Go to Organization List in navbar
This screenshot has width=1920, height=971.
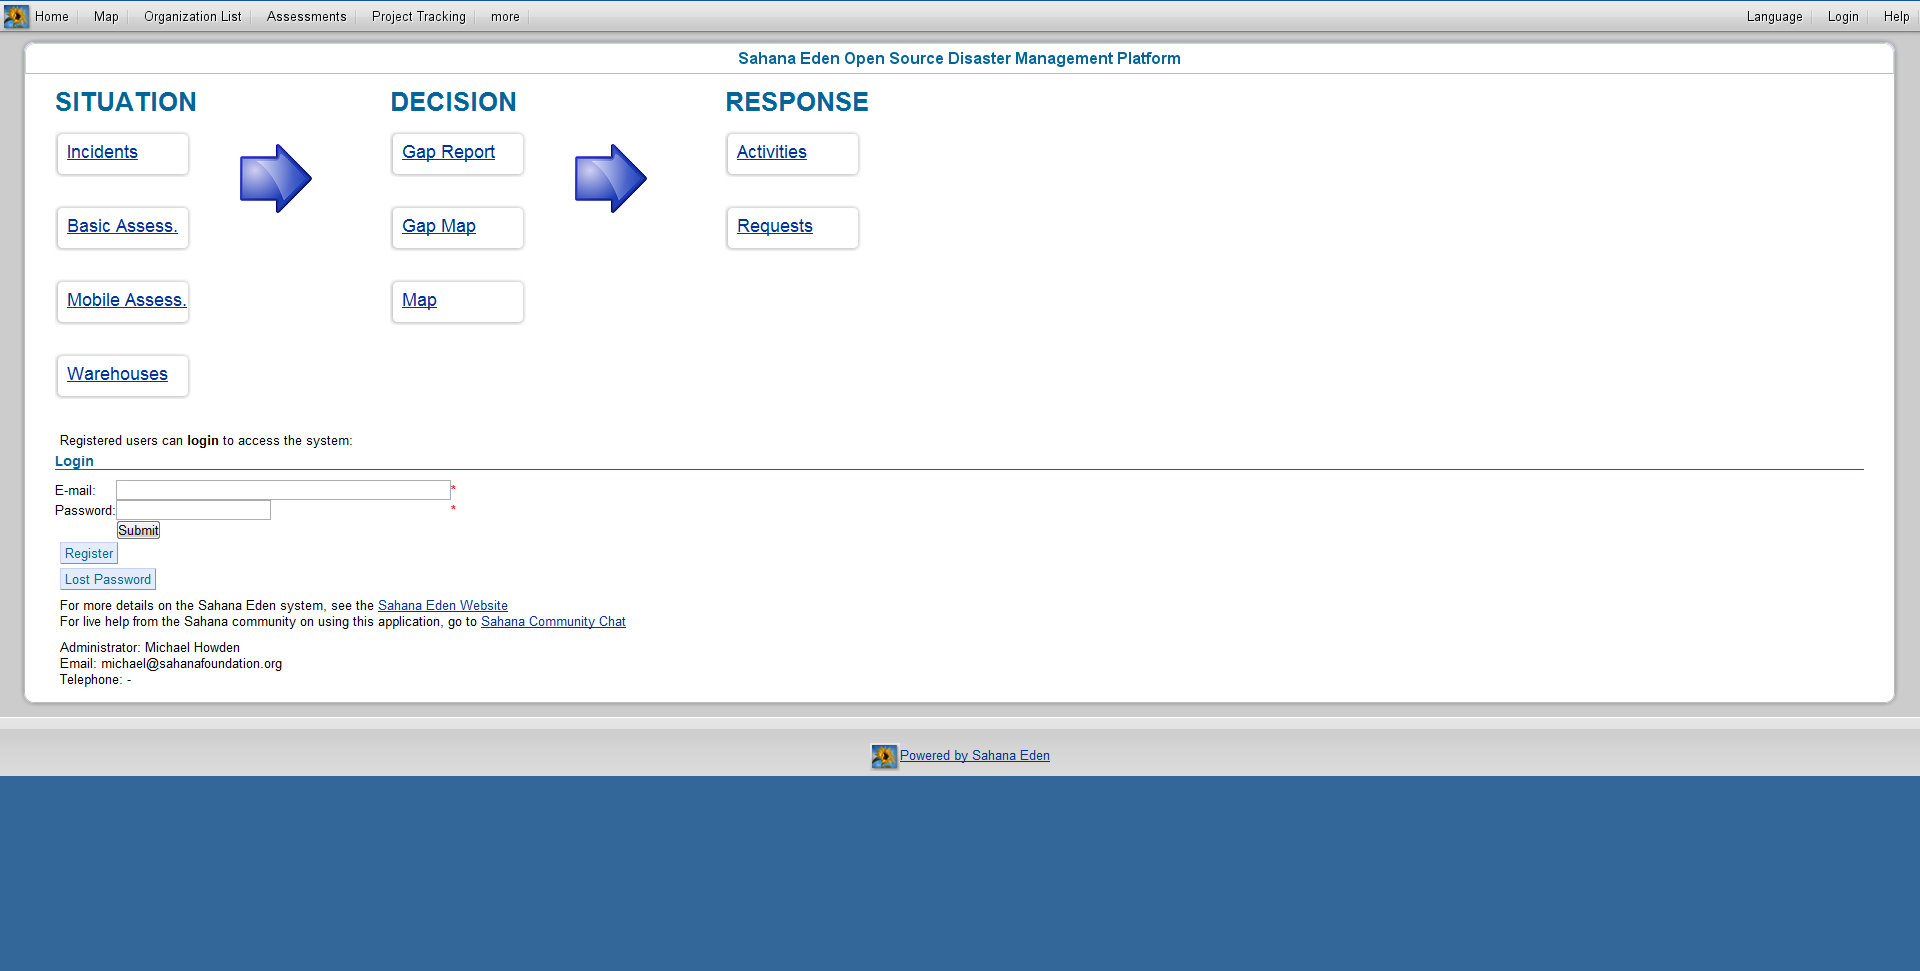tap(192, 17)
